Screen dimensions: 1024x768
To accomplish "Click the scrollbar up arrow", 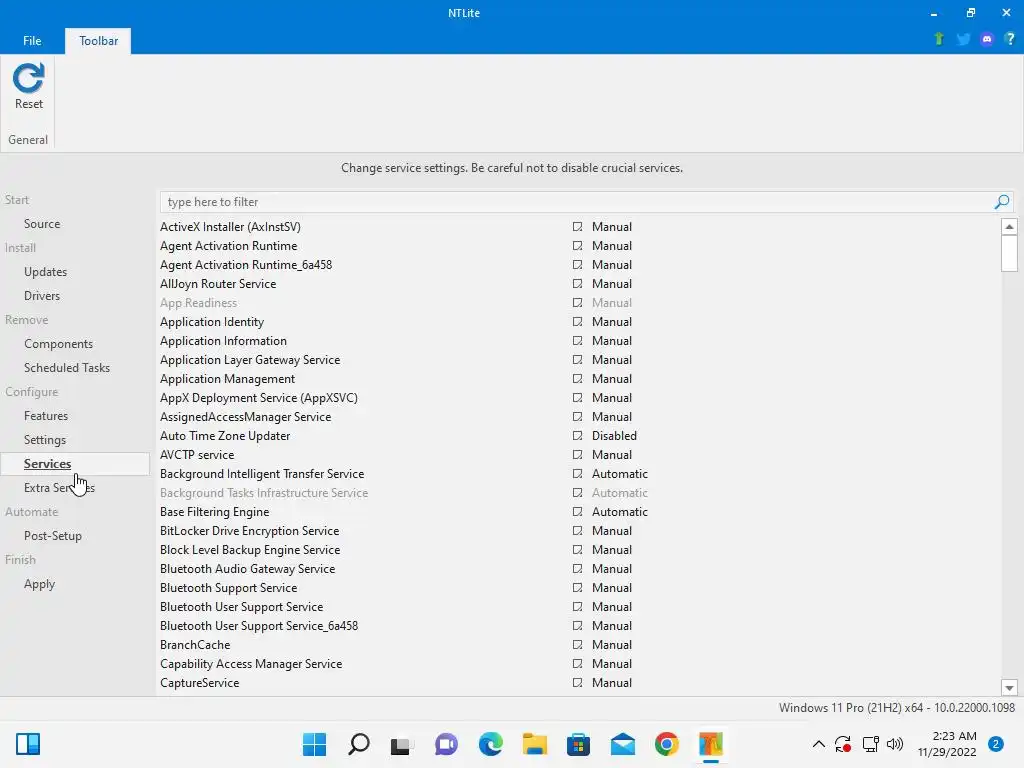I will pos(1009,227).
